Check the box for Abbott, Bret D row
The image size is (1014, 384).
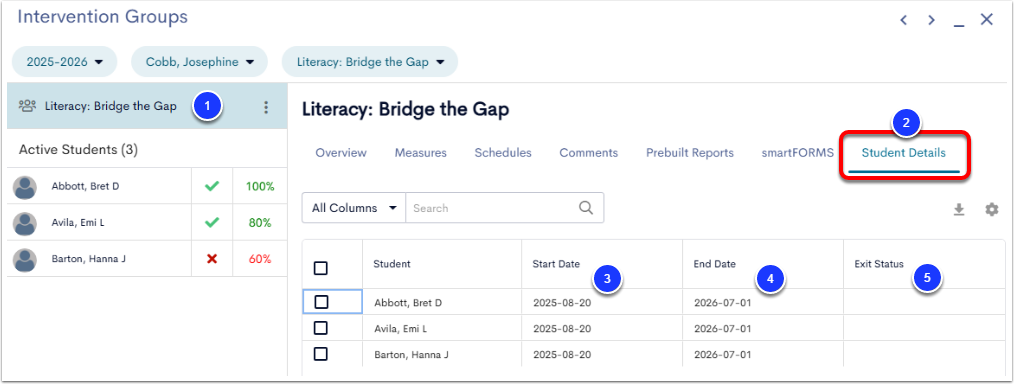321,302
